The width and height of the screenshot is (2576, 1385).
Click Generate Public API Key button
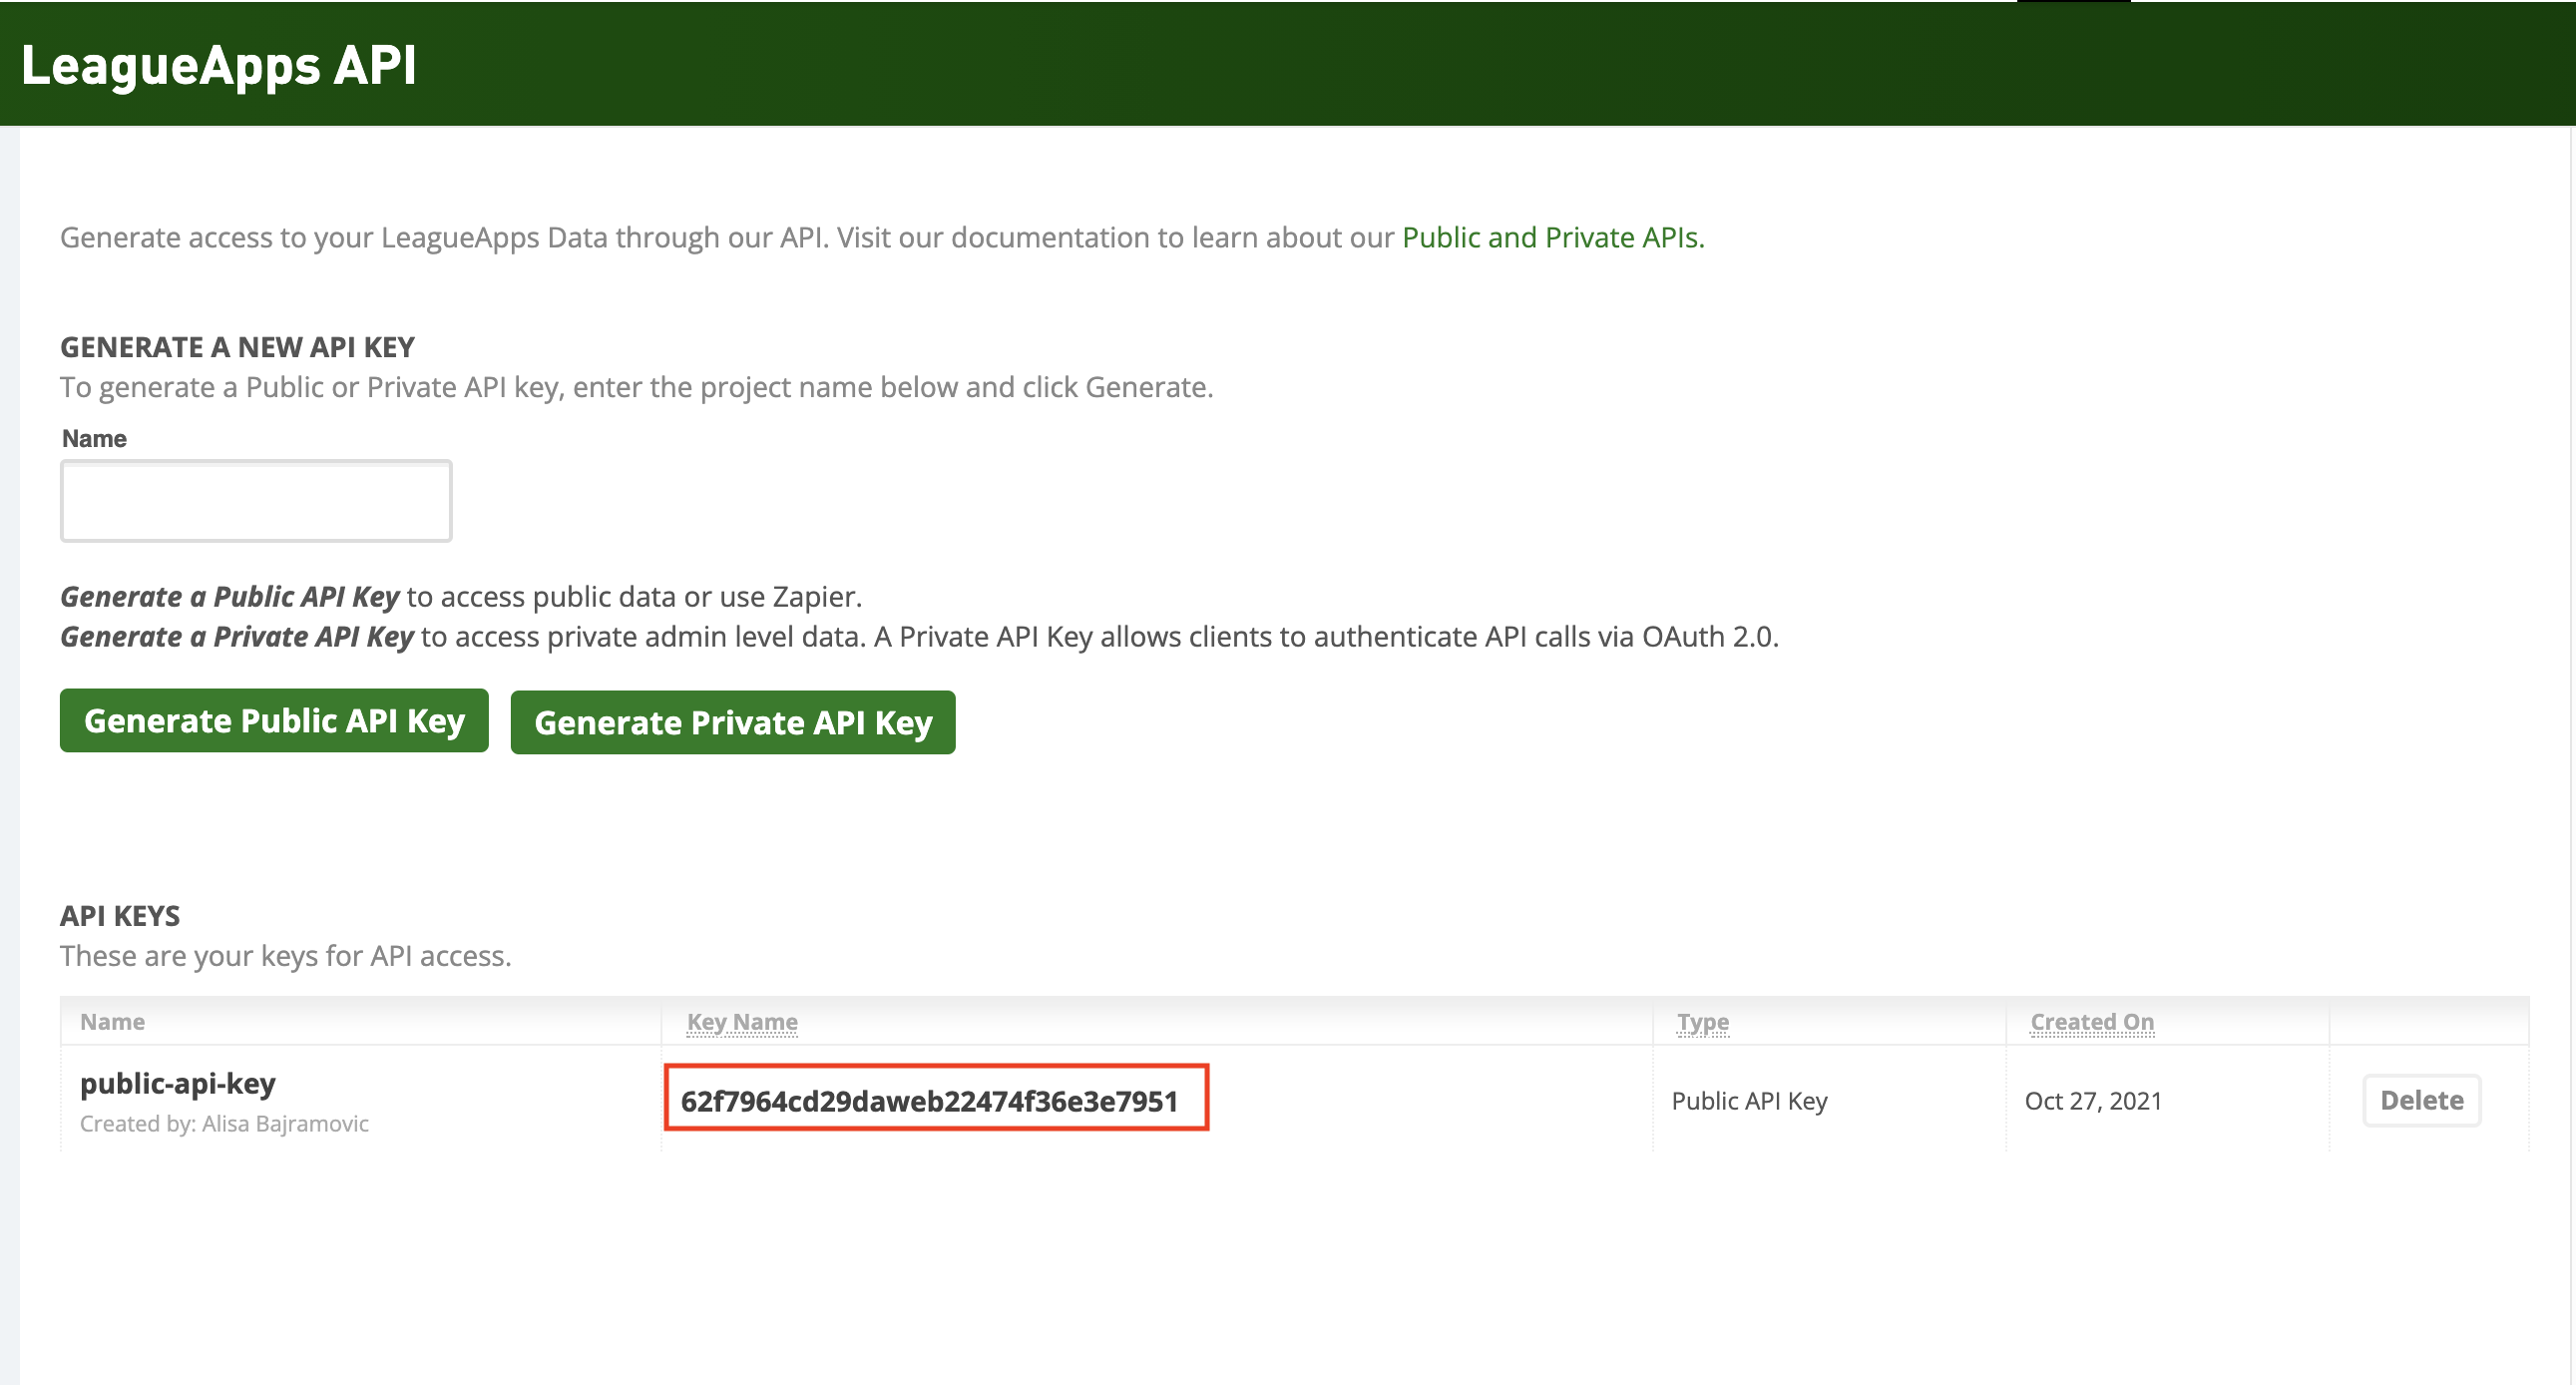(x=274, y=720)
